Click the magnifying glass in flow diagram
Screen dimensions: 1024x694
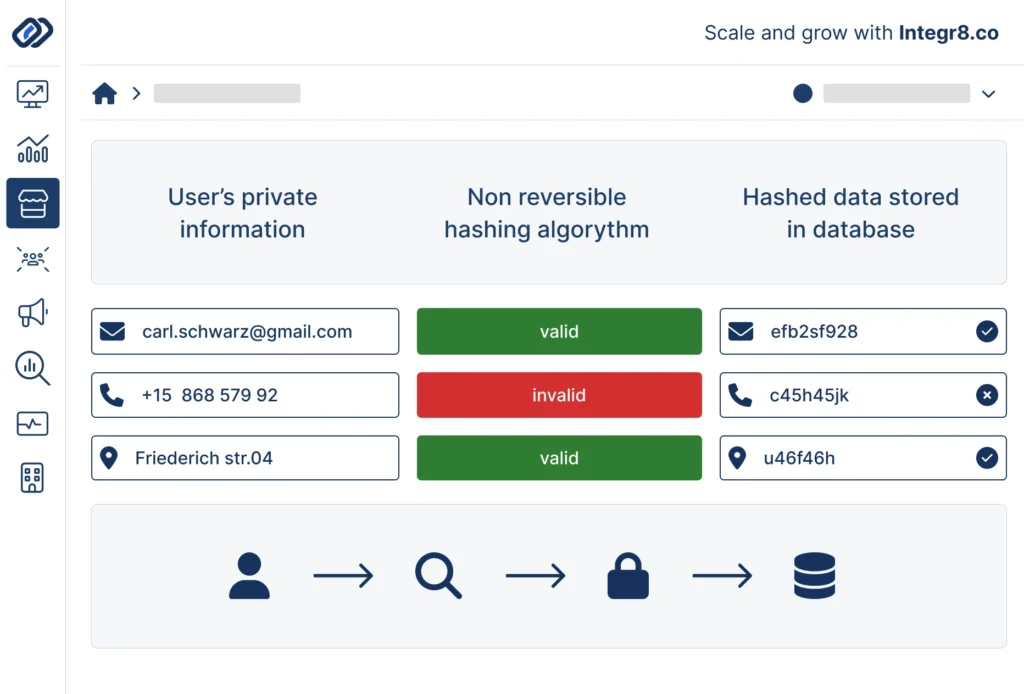438,576
